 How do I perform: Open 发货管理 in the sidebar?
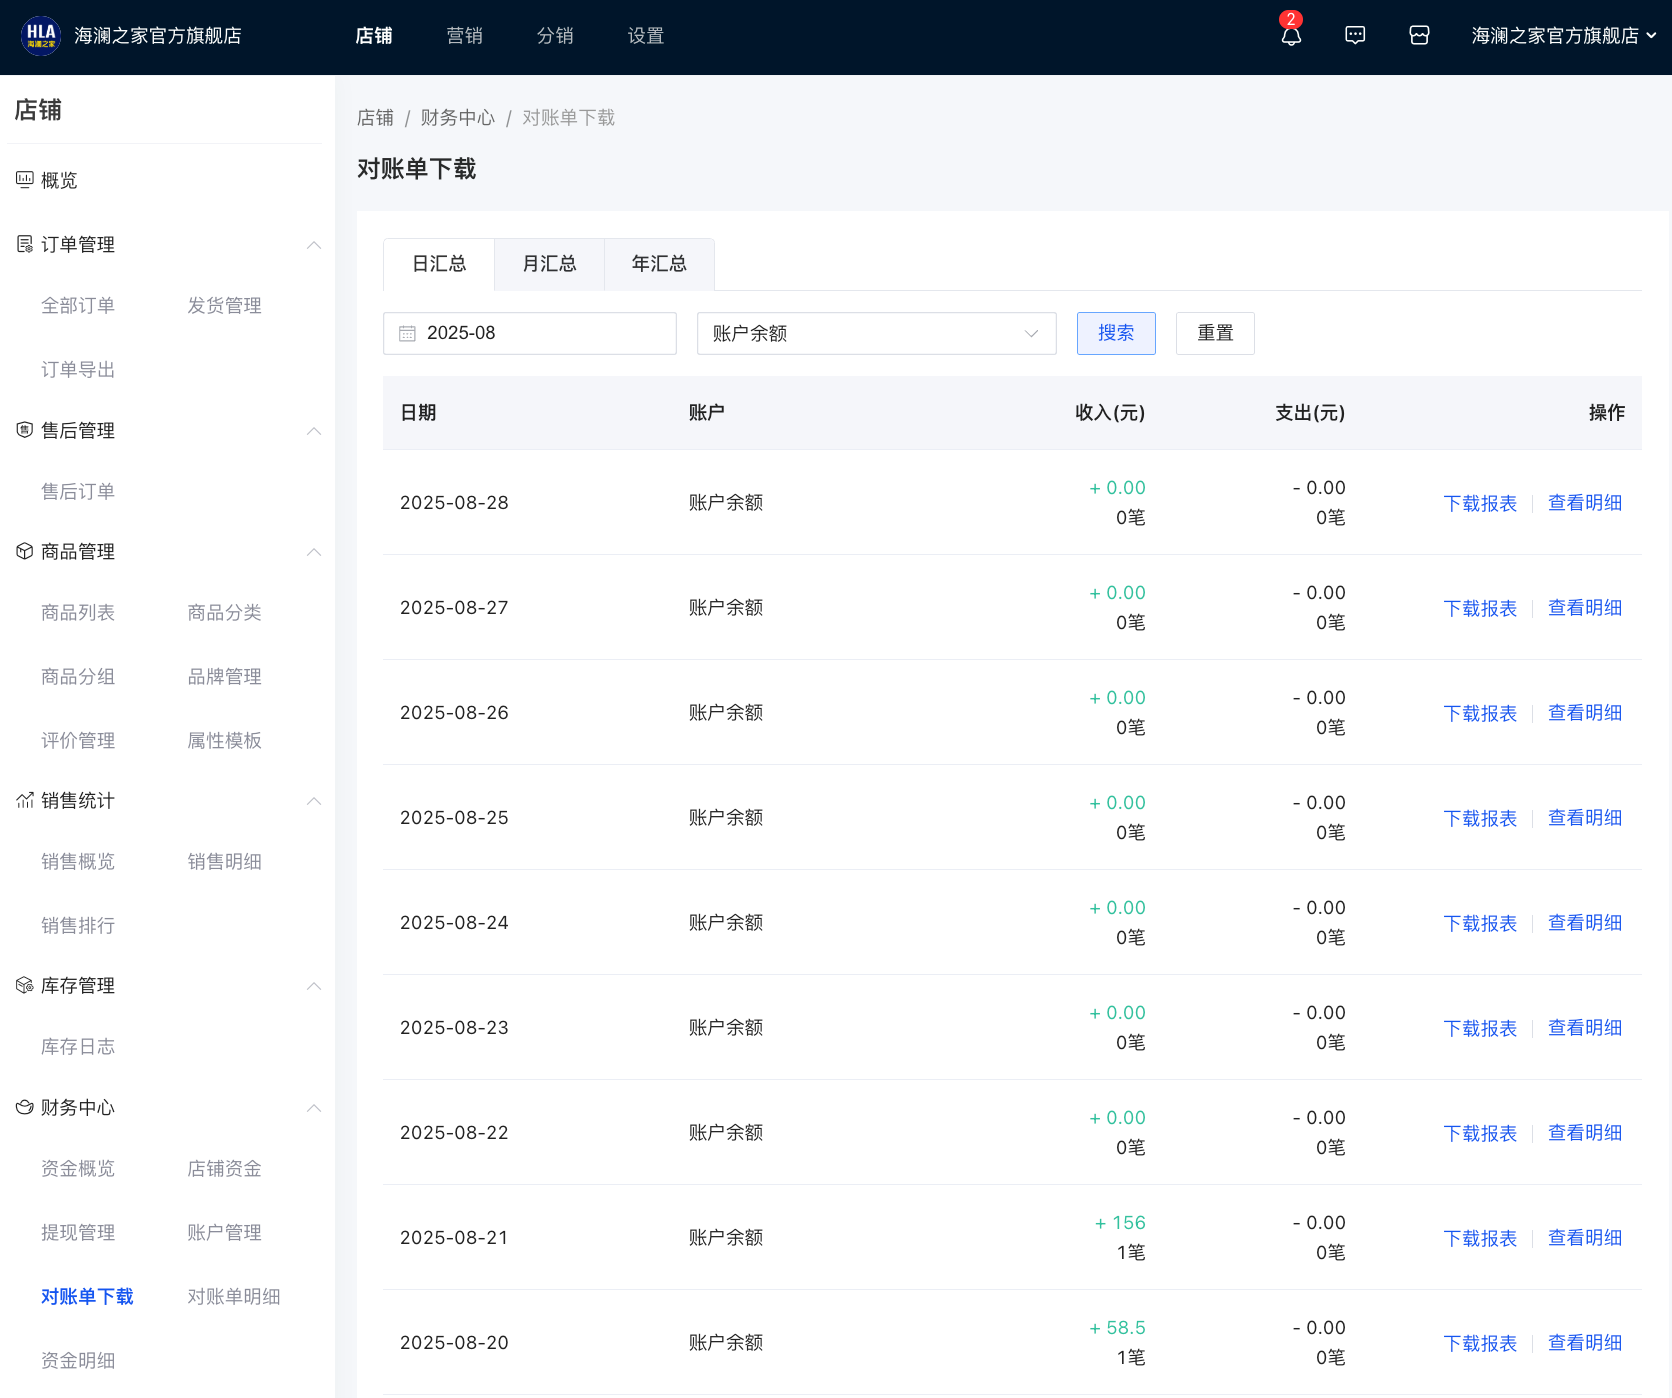(x=225, y=306)
